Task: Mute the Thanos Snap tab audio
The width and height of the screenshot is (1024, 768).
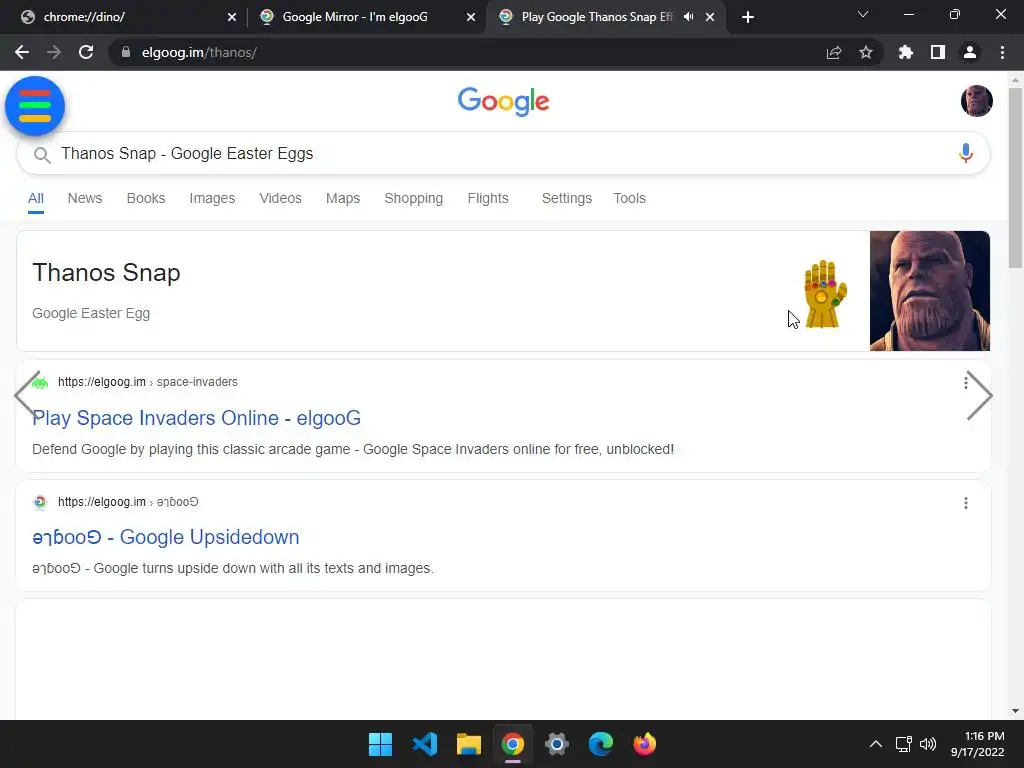Action: click(x=688, y=17)
